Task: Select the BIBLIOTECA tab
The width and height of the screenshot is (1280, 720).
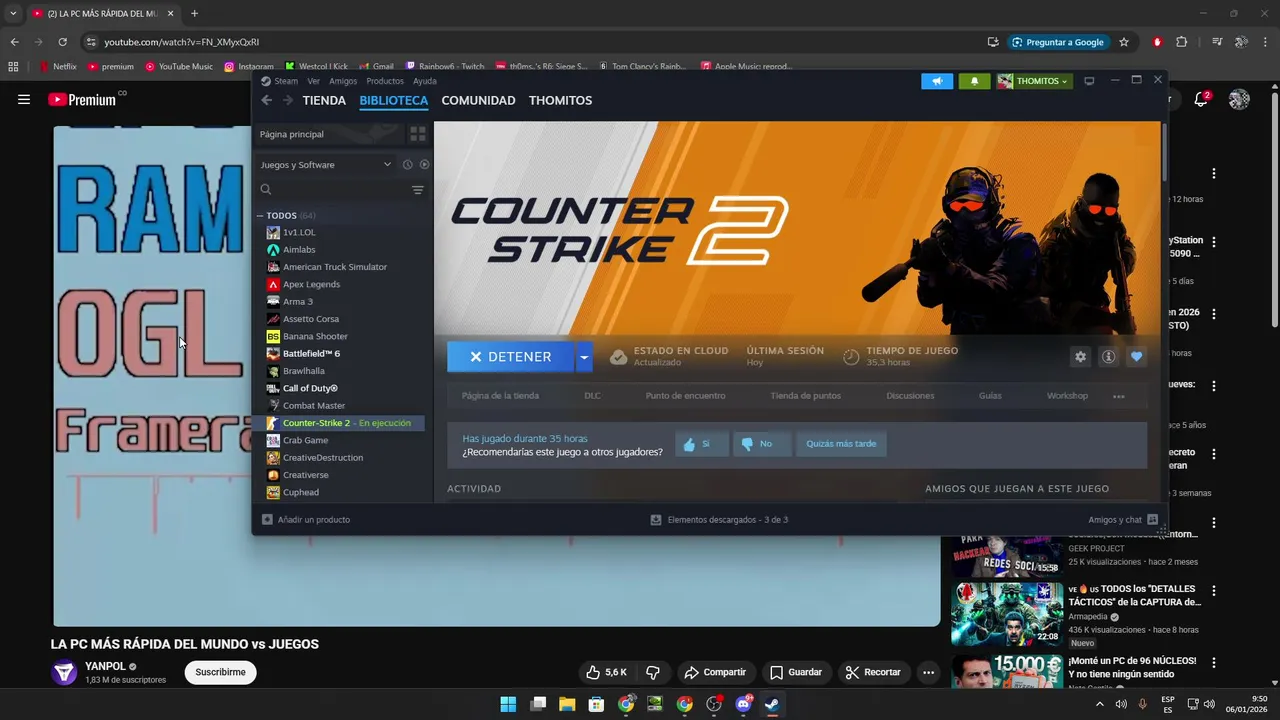Action: tap(394, 100)
